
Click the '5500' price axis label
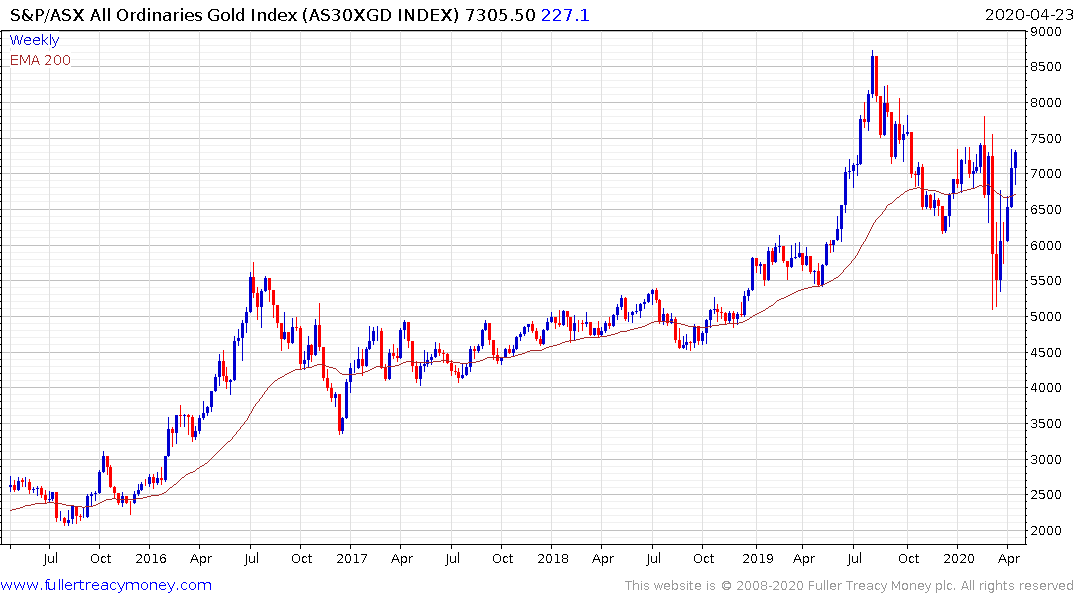pos(1046,281)
